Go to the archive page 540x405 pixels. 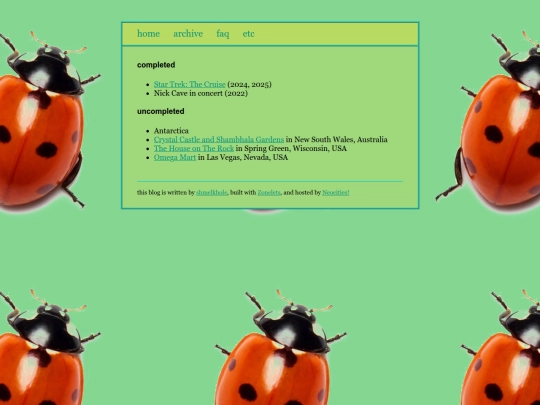[188, 34]
